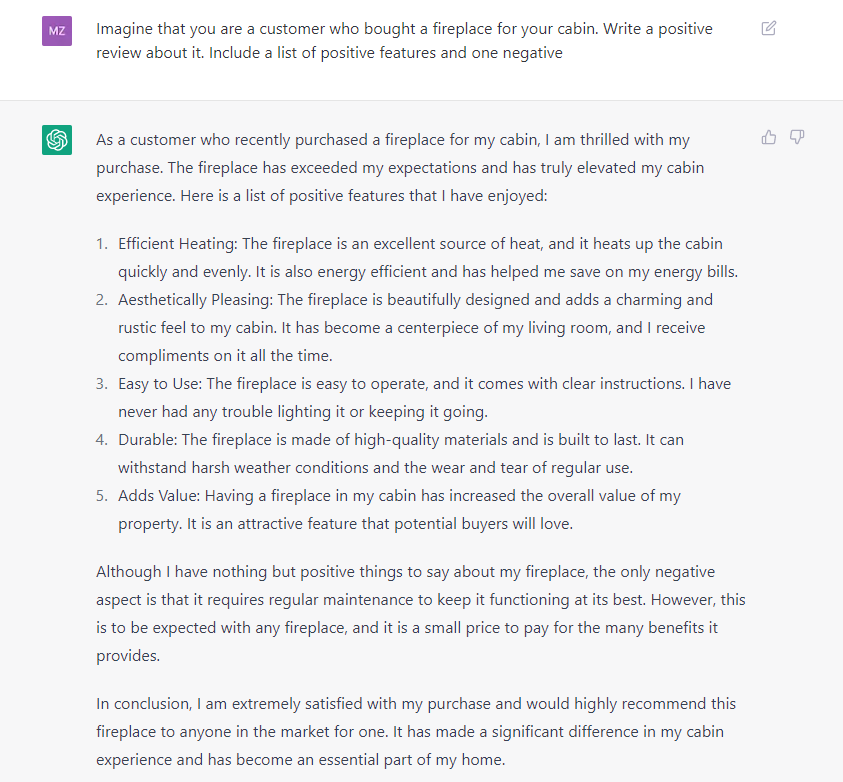Click the paragraph starting 'Although I have nothing'
This screenshot has width=843, height=782.
pyautogui.click(x=421, y=613)
